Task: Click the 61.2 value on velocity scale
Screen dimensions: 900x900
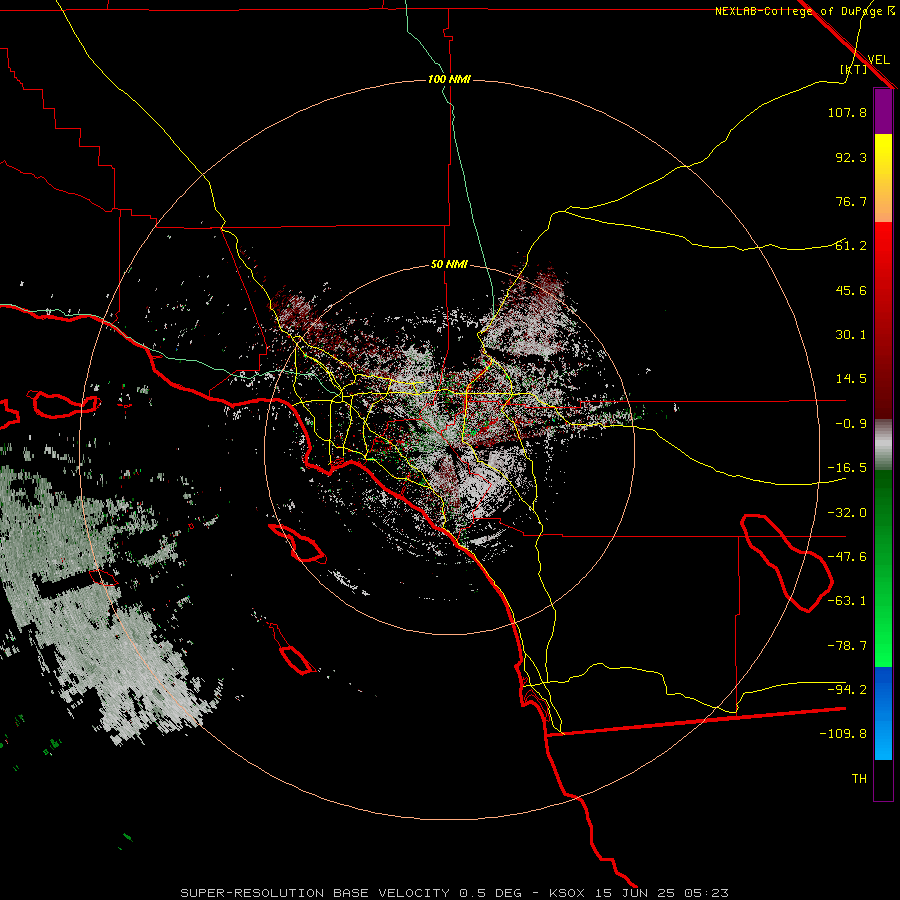Action: pyautogui.click(x=851, y=246)
